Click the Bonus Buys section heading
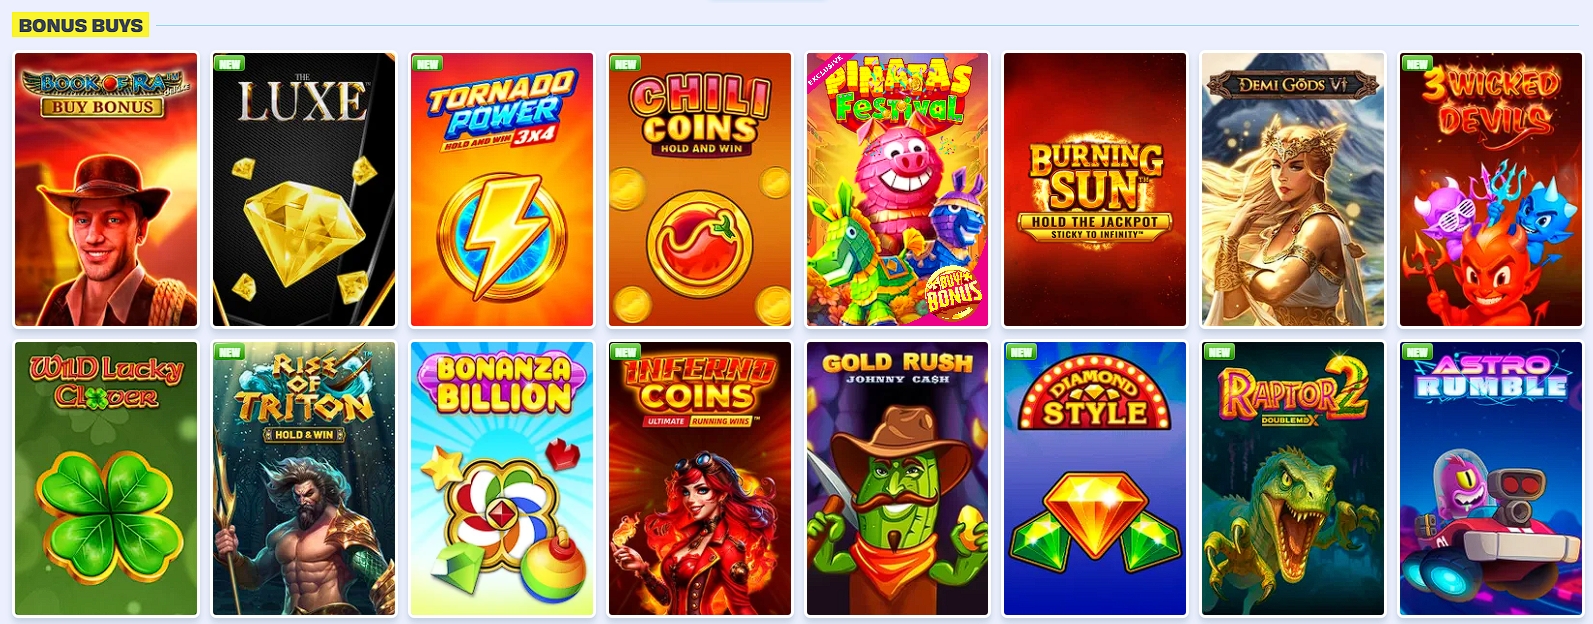Screen dimensions: 1593x624 [x=81, y=25]
